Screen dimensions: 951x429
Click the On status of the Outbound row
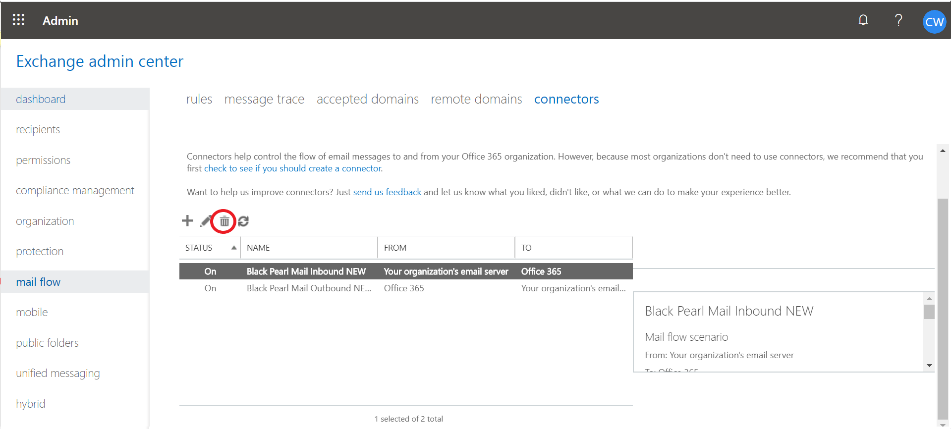point(210,288)
